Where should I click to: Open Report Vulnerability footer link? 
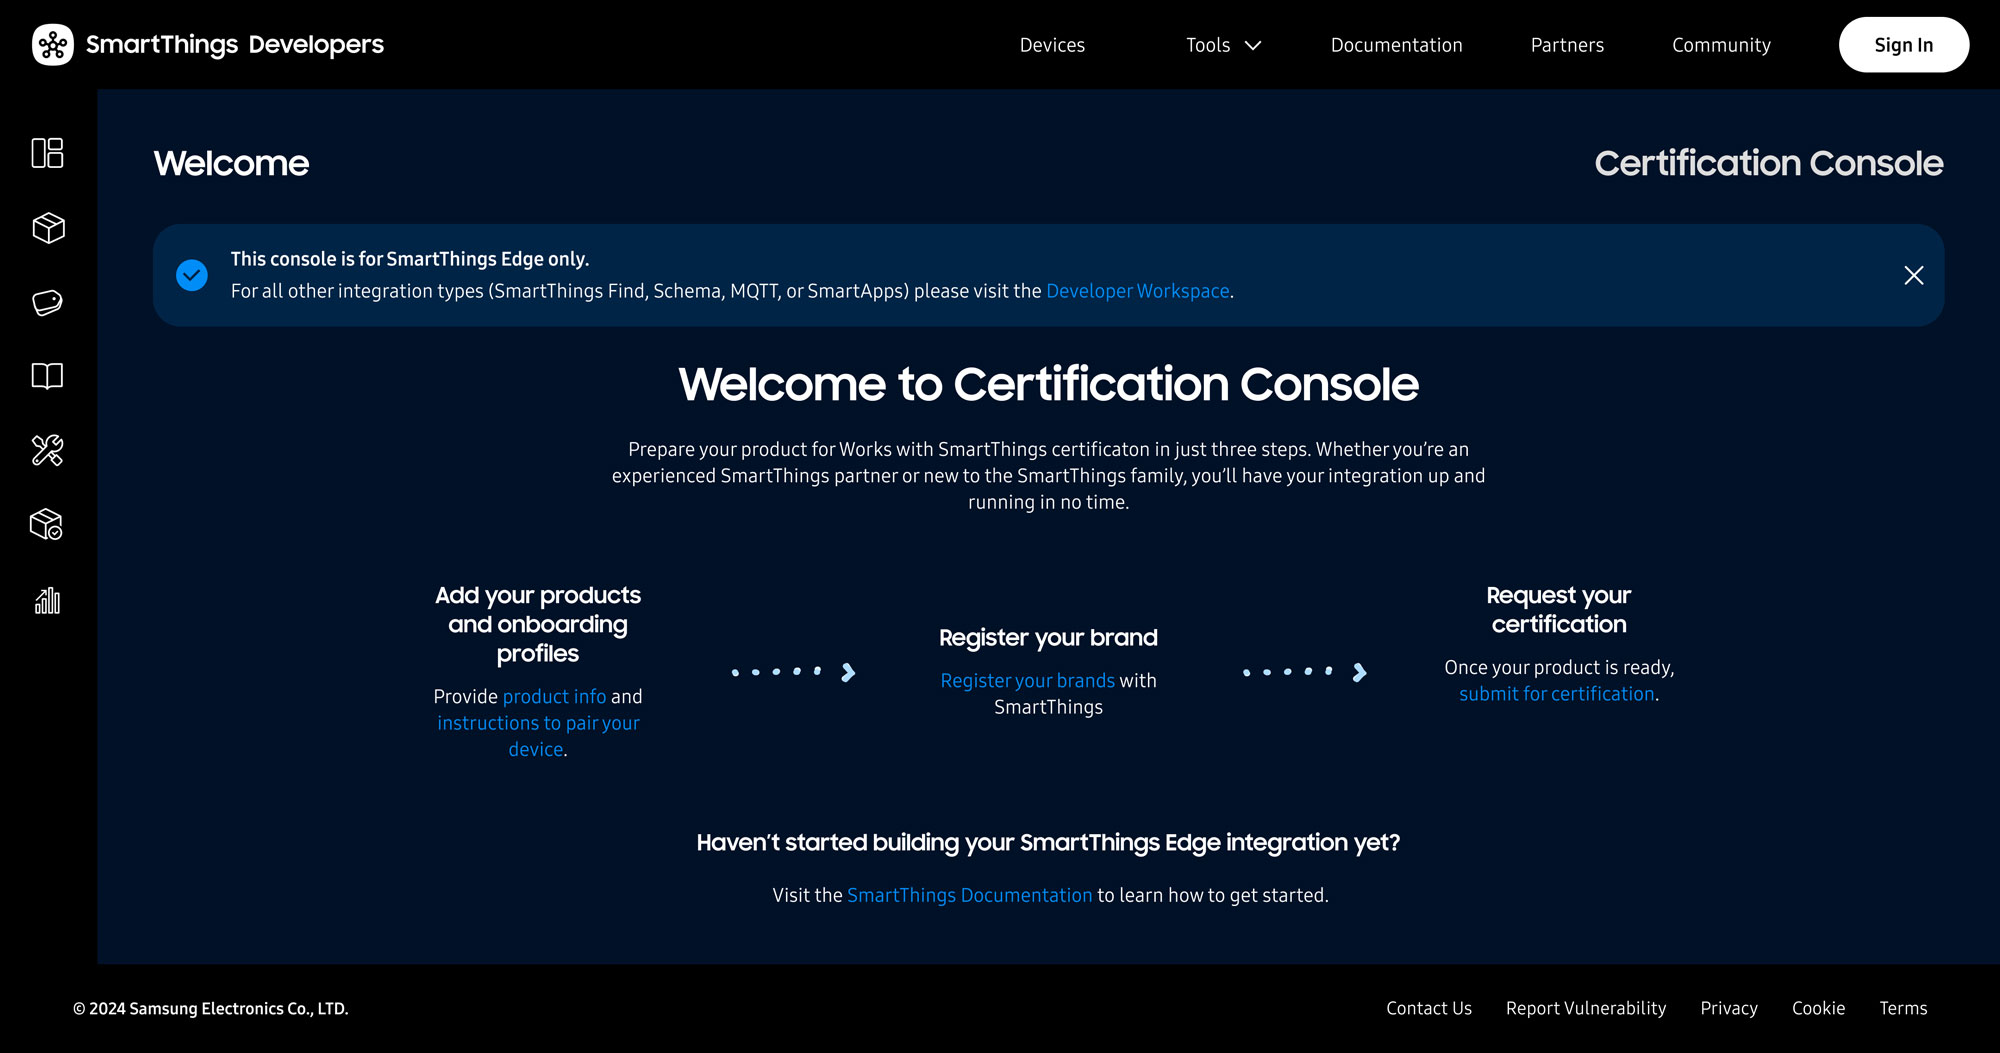[1586, 1008]
